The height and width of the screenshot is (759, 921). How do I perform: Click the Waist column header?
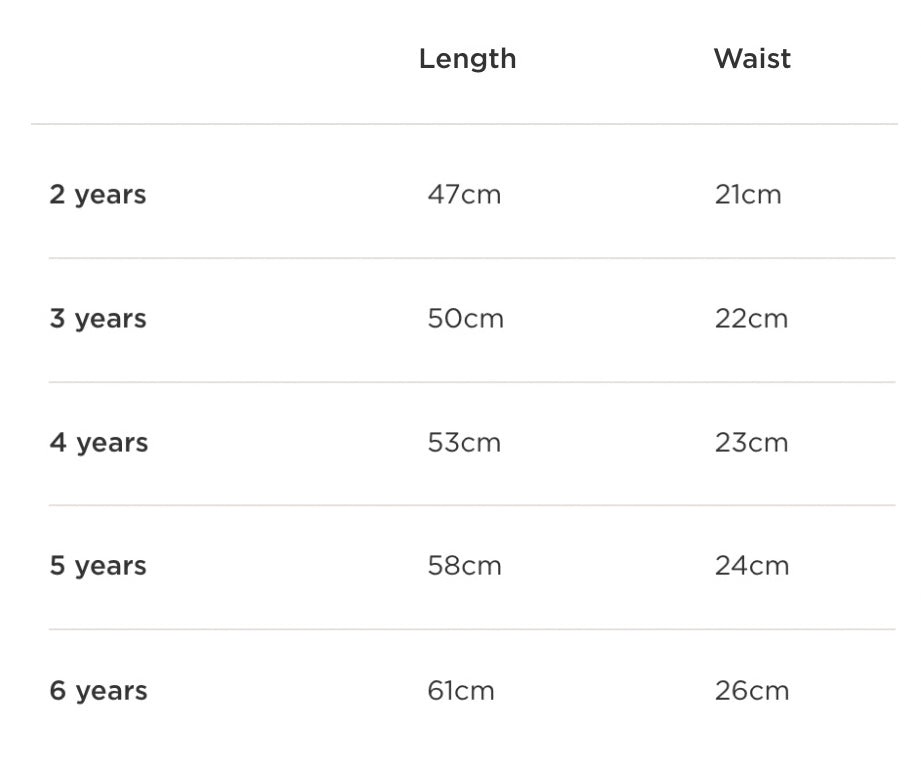tap(752, 59)
